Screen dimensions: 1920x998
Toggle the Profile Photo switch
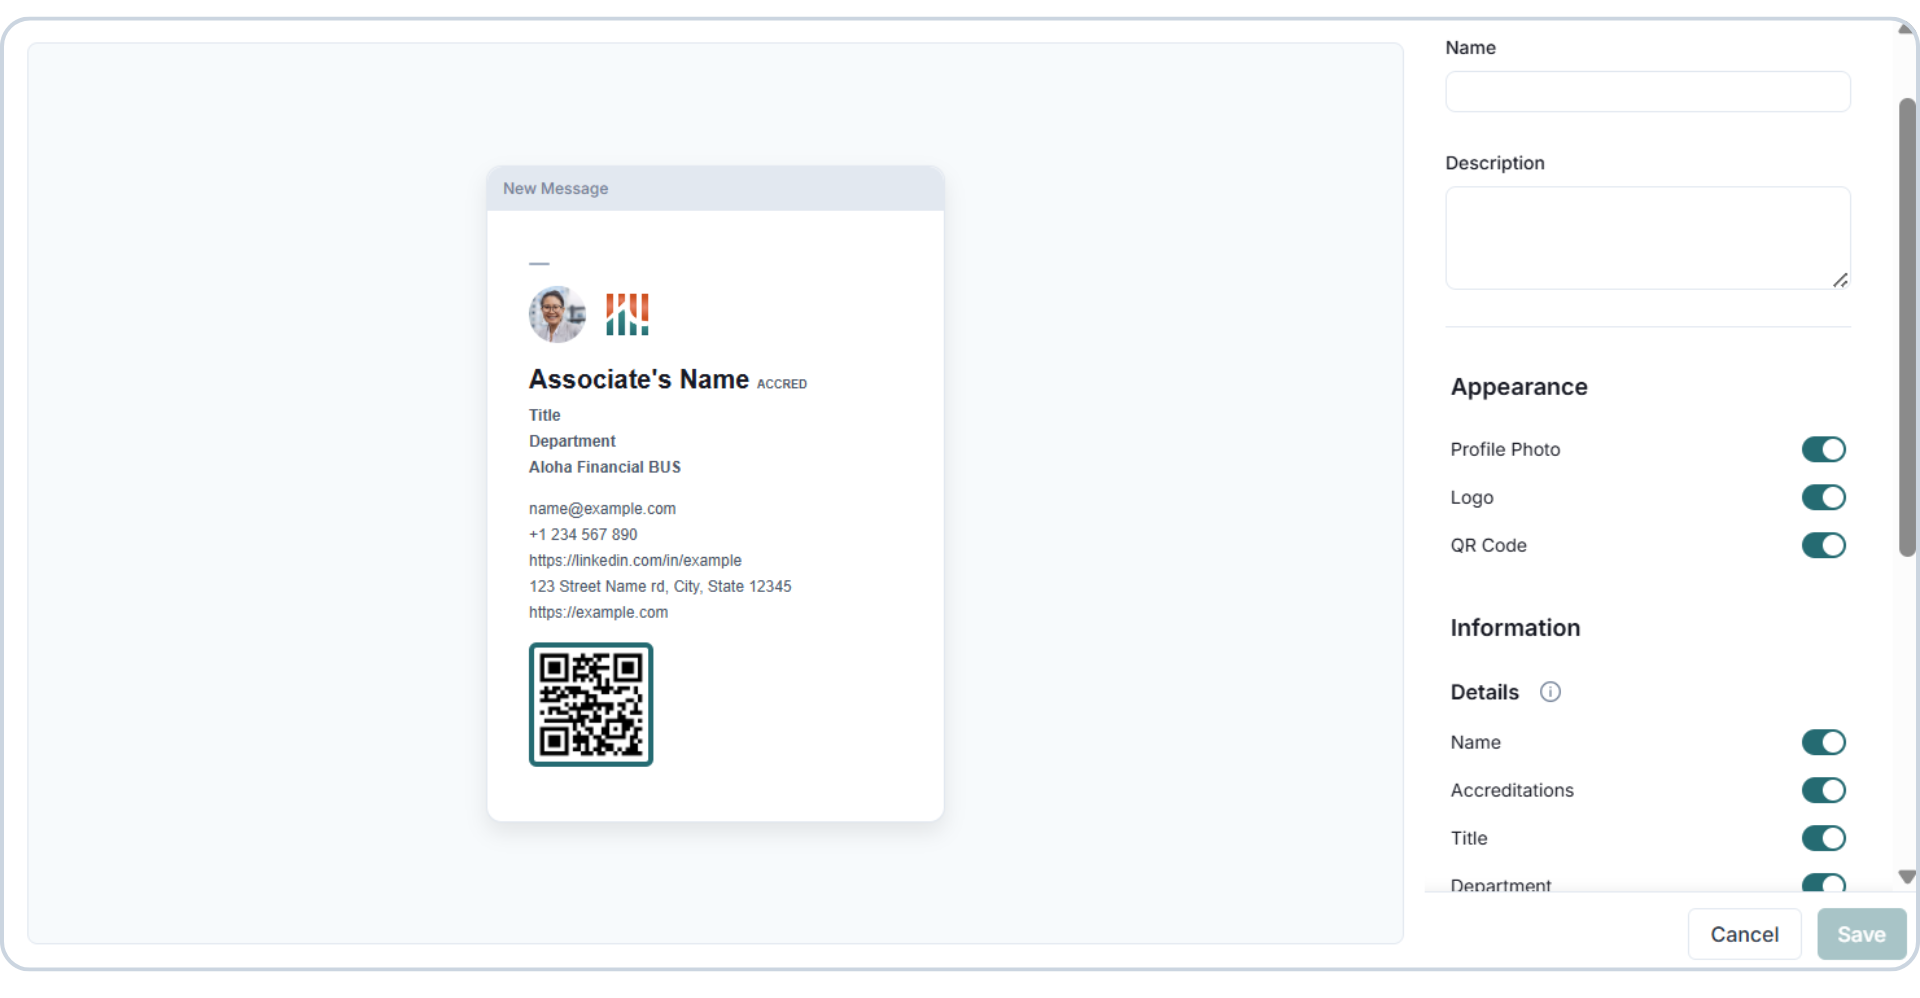1823,449
